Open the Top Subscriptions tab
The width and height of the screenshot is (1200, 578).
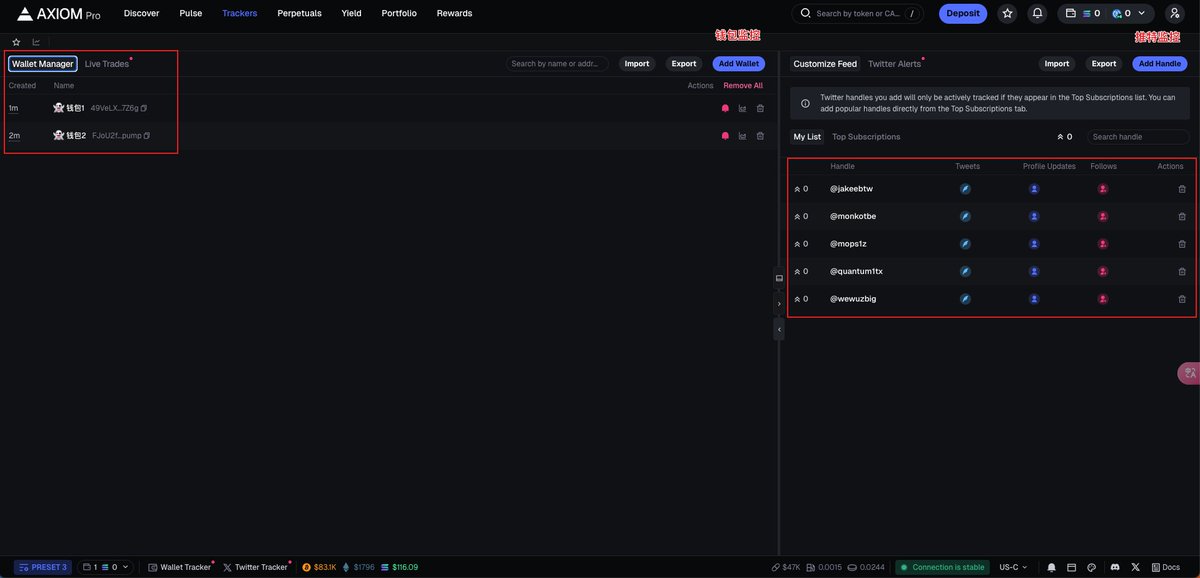(866, 137)
